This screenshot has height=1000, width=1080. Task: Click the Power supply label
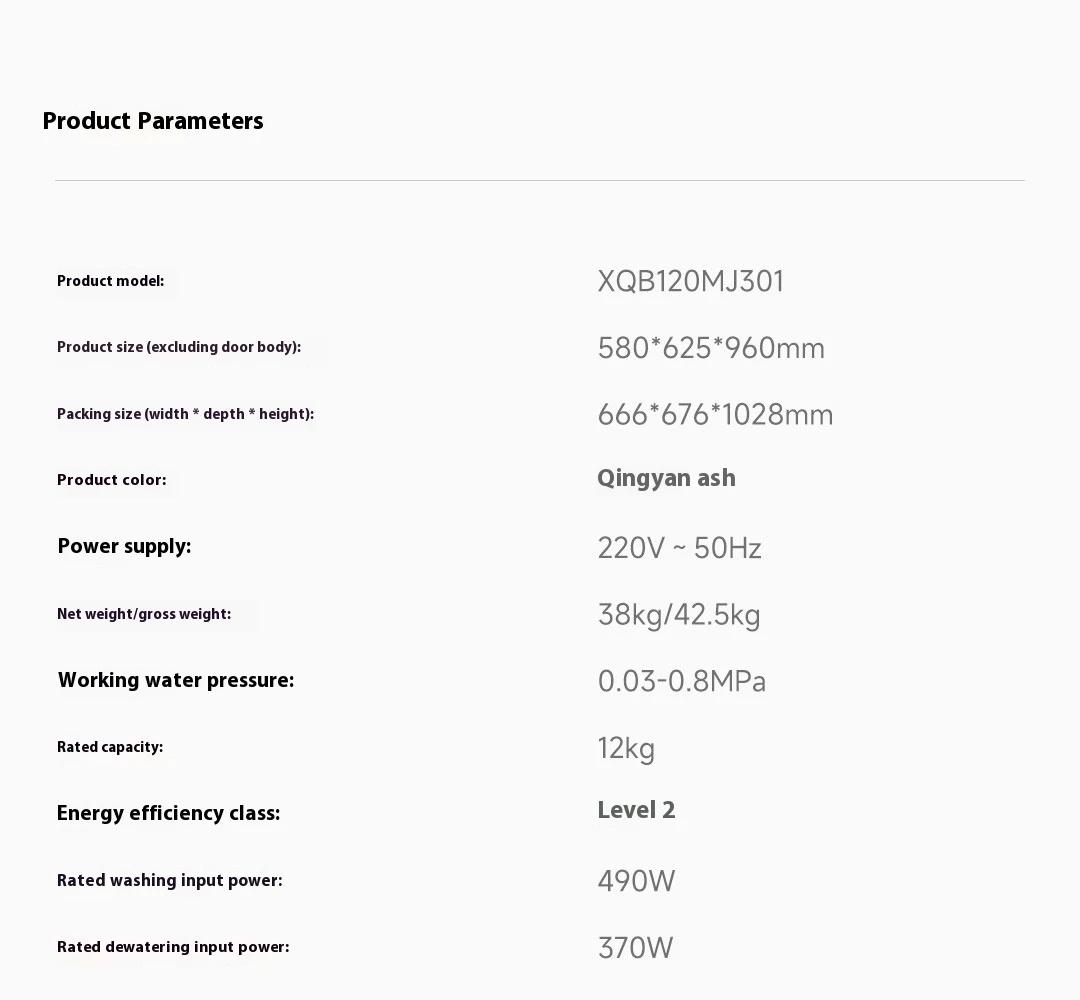click(x=124, y=546)
